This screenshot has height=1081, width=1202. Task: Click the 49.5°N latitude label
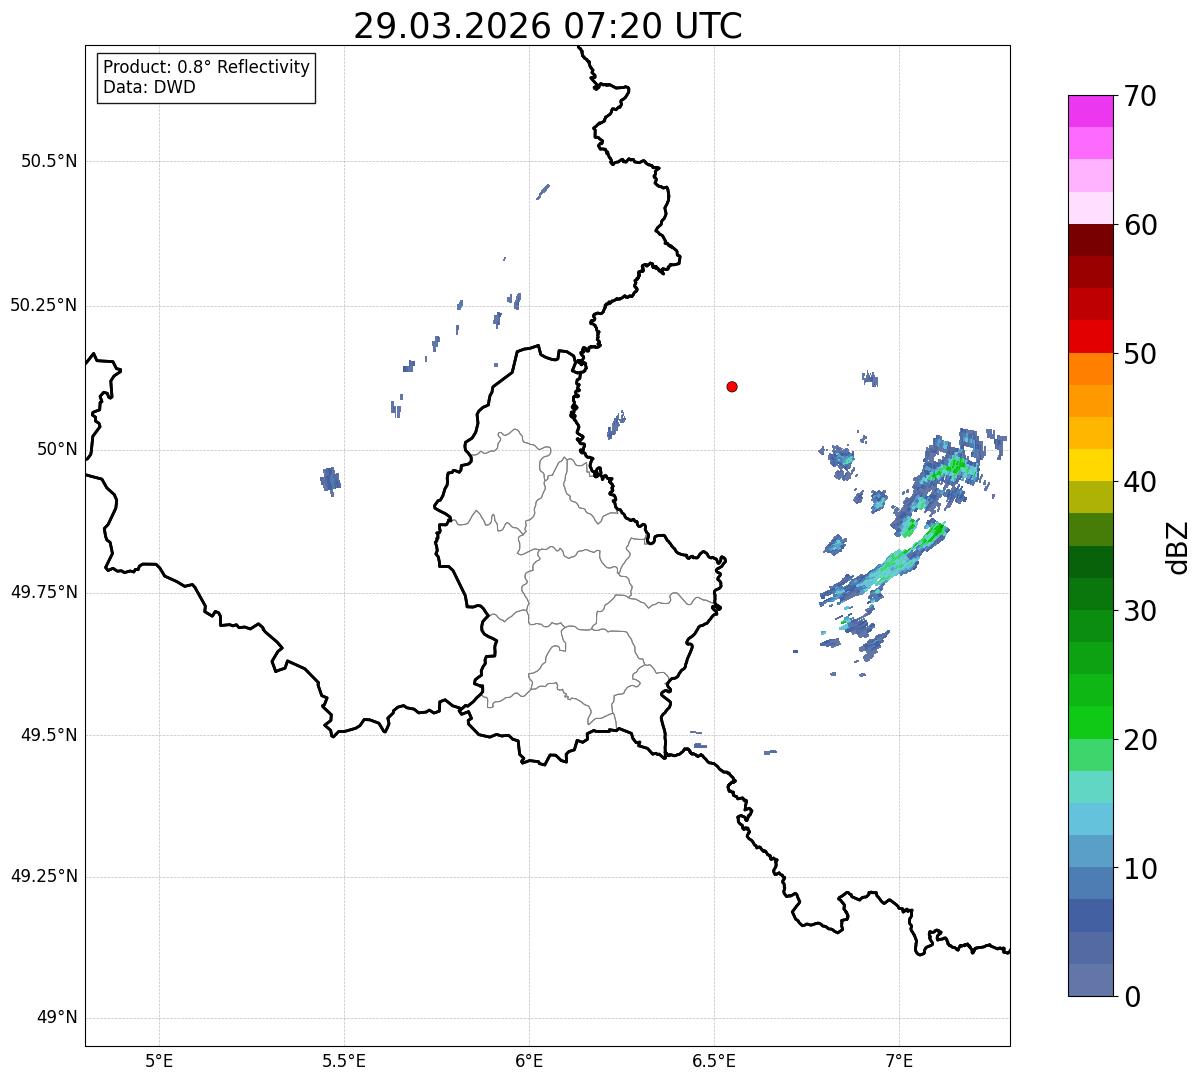tap(49, 735)
